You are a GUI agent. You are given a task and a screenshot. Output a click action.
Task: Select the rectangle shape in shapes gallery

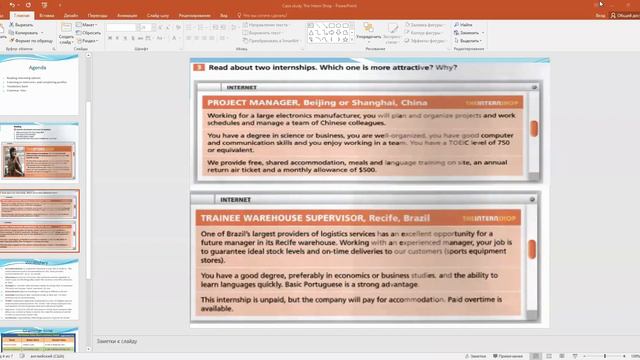point(331,25)
